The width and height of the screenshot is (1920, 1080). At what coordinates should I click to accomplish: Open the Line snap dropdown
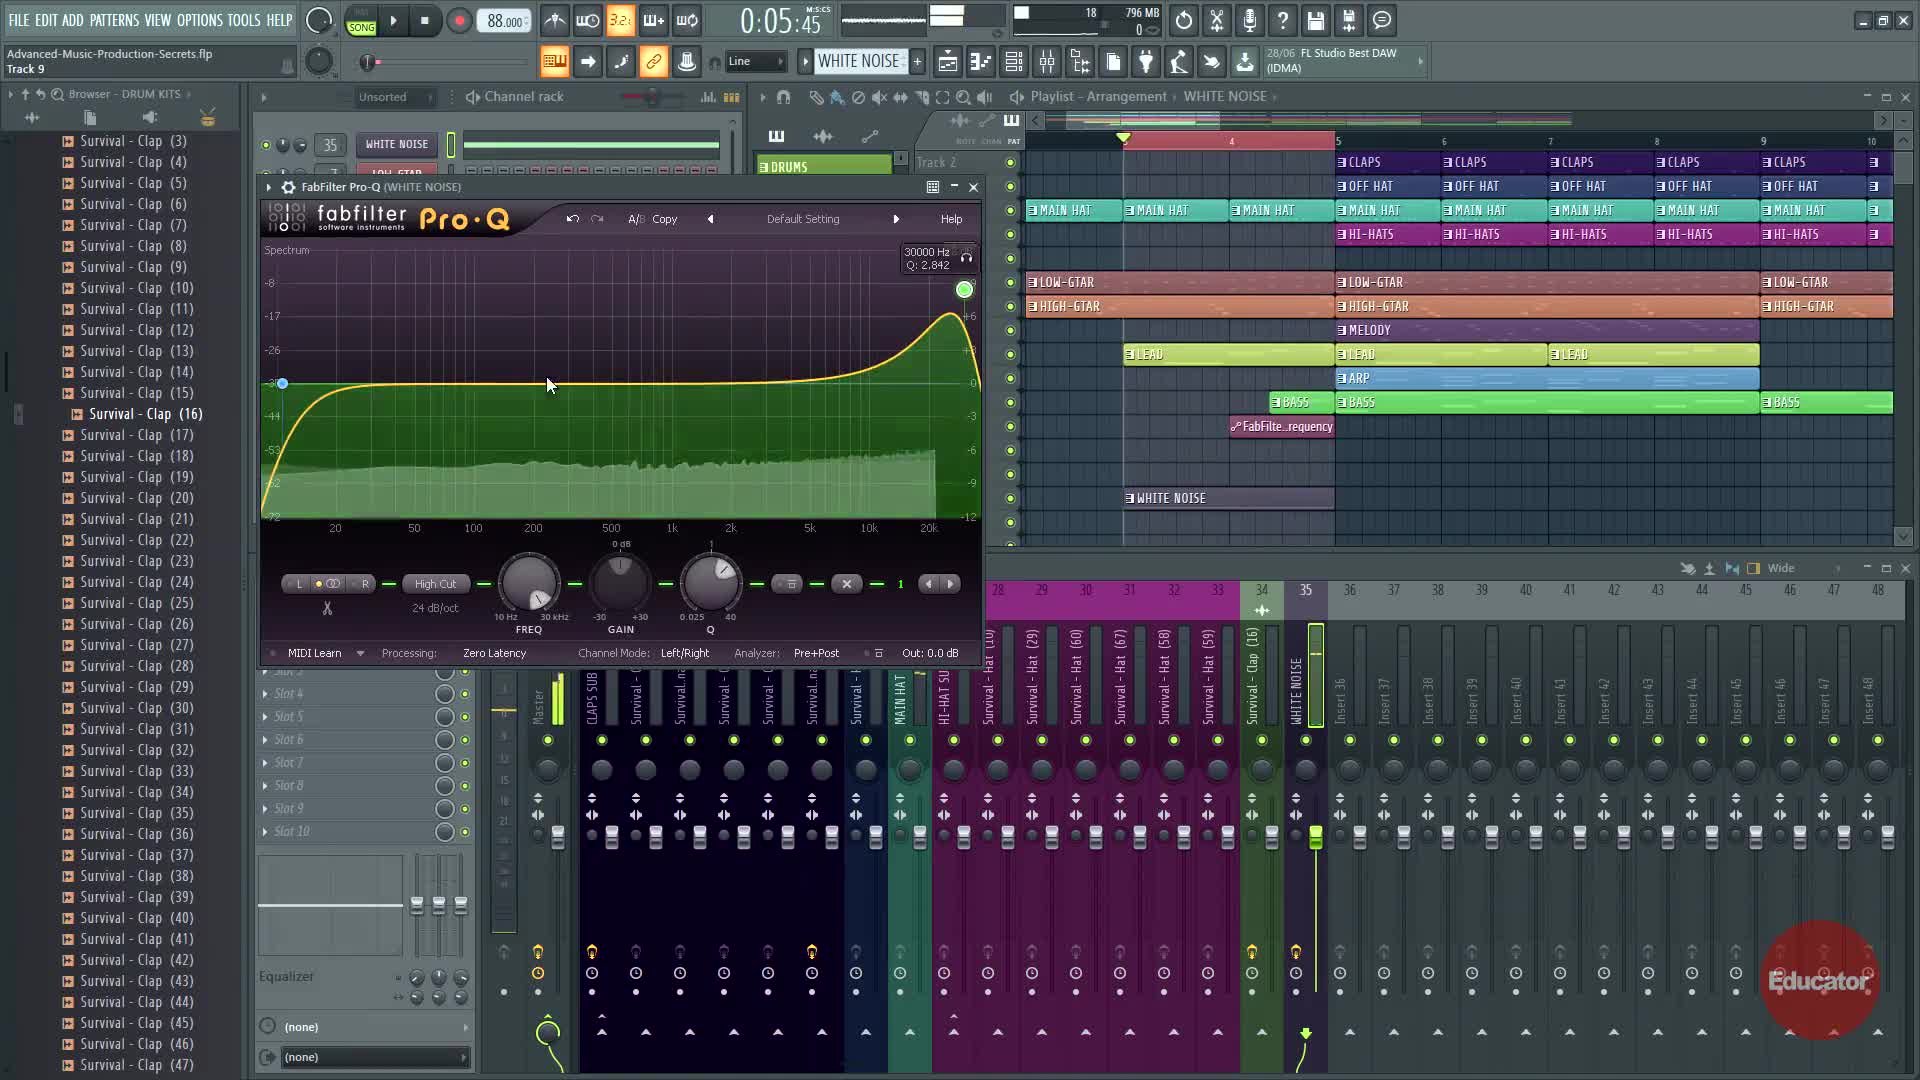756,62
